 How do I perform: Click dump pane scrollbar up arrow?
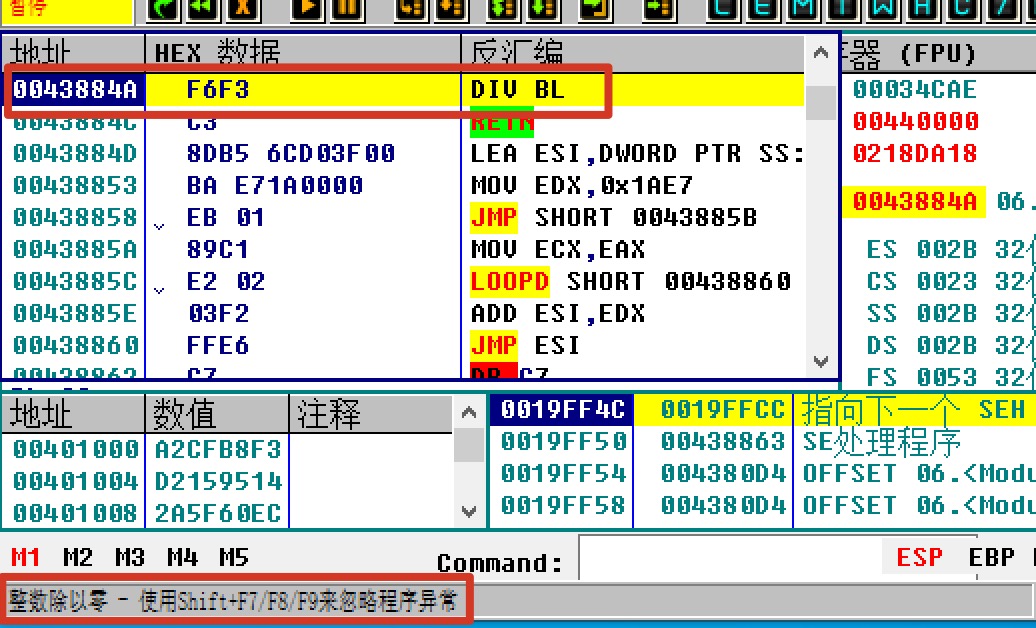pyautogui.click(x=469, y=413)
